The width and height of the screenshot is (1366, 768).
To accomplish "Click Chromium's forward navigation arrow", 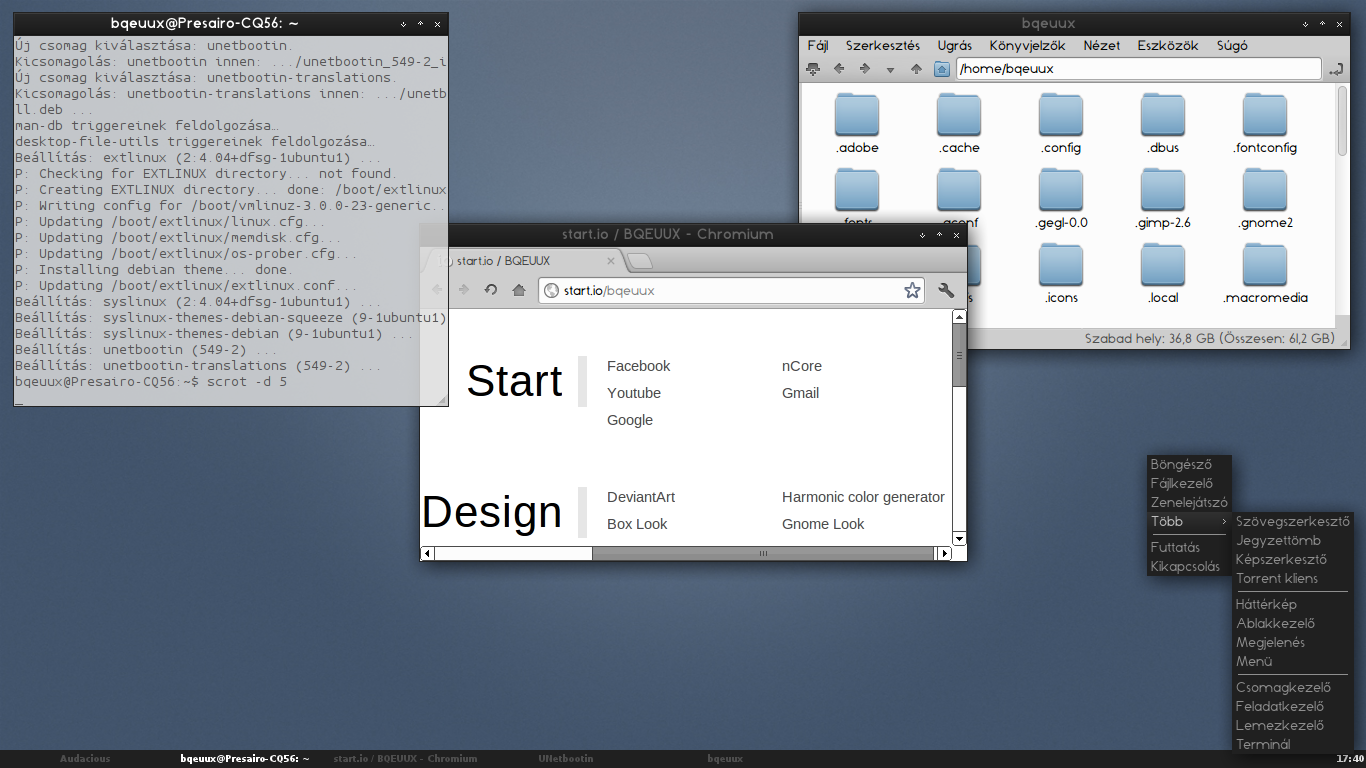I will point(463,290).
